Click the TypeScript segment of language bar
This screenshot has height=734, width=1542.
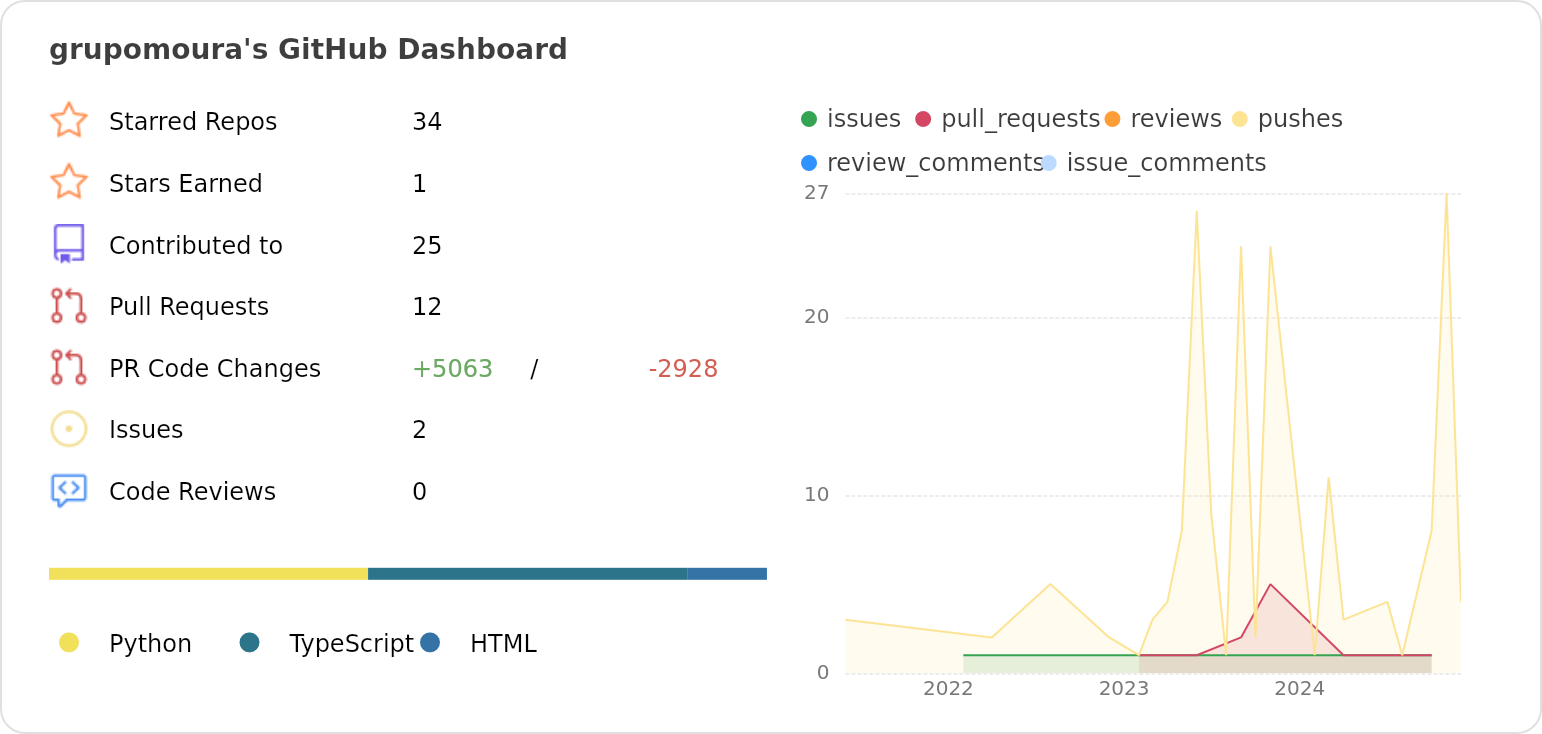click(x=527, y=574)
